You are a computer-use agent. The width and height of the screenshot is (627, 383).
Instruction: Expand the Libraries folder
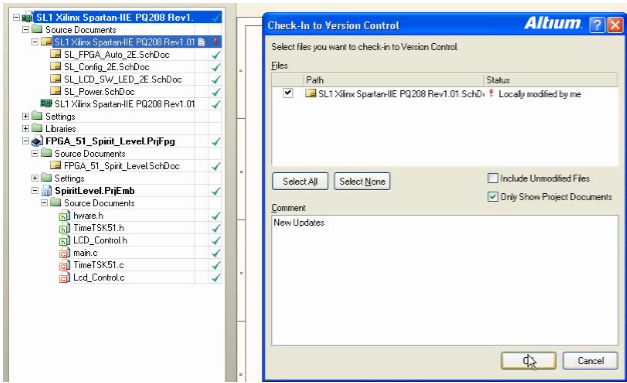click(26, 129)
